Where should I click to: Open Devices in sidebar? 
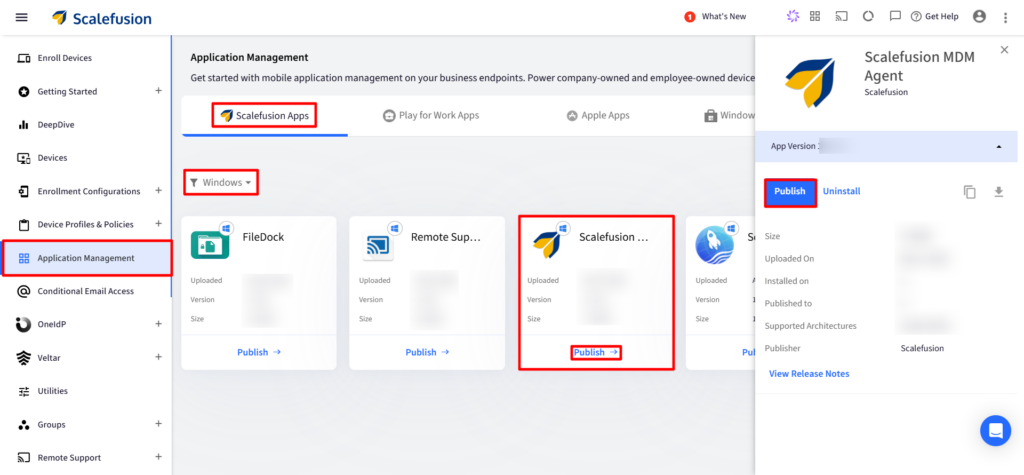point(52,158)
